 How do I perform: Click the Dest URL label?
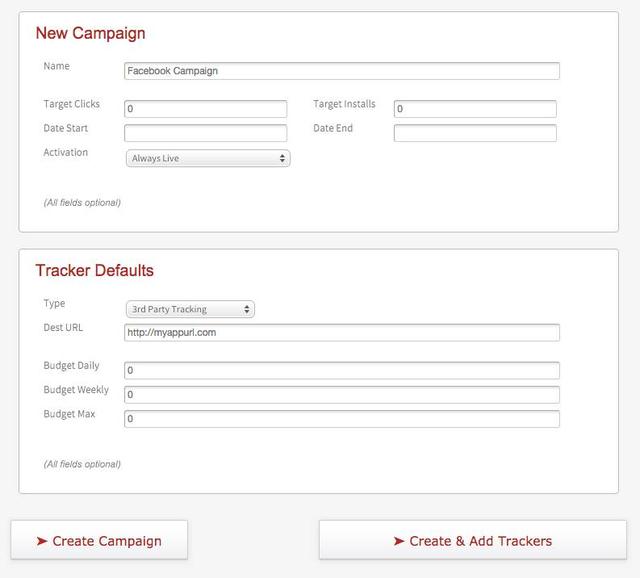point(63,328)
